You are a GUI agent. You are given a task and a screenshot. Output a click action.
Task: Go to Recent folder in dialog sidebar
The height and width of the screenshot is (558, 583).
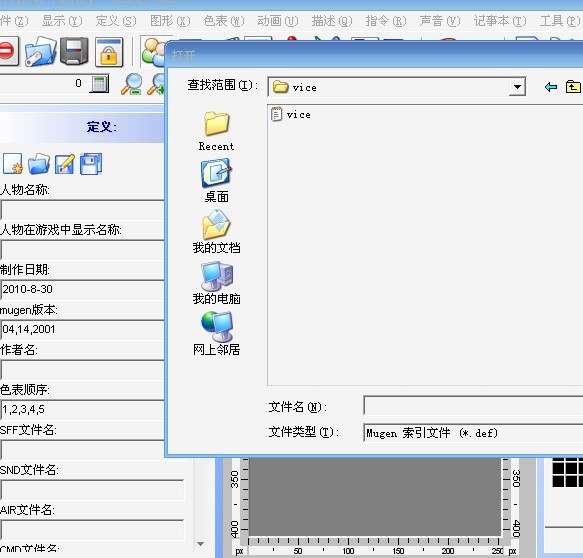(x=216, y=131)
